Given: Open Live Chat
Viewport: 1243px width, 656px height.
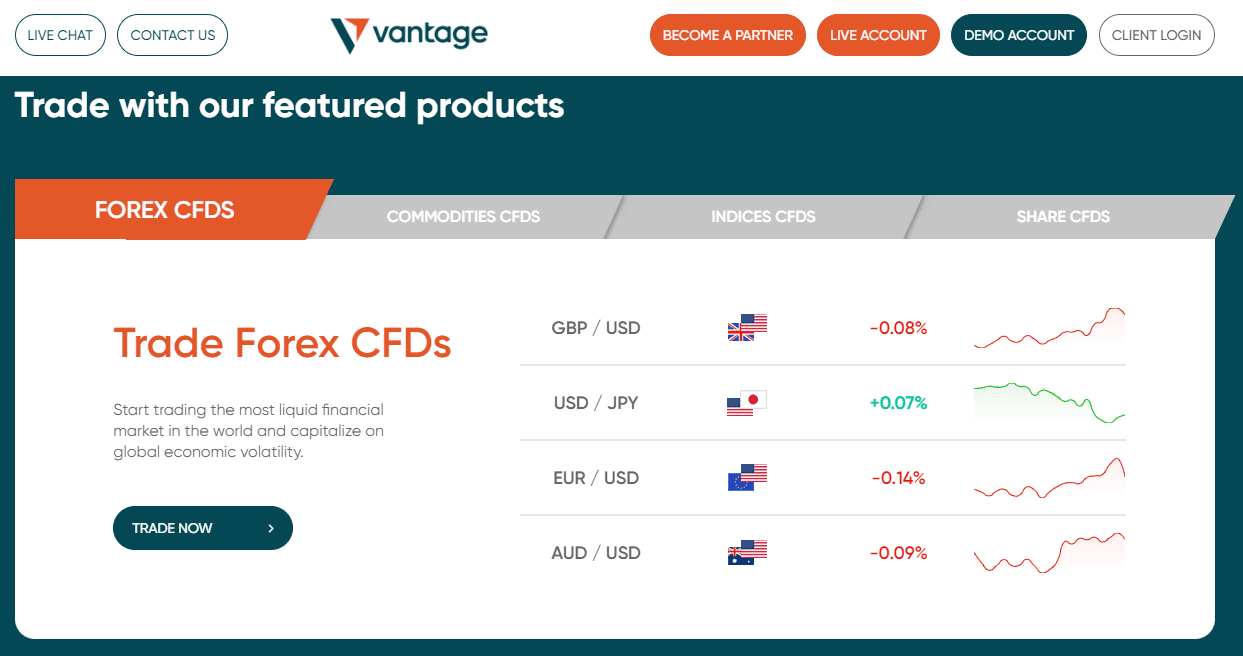Looking at the screenshot, I should [x=60, y=35].
